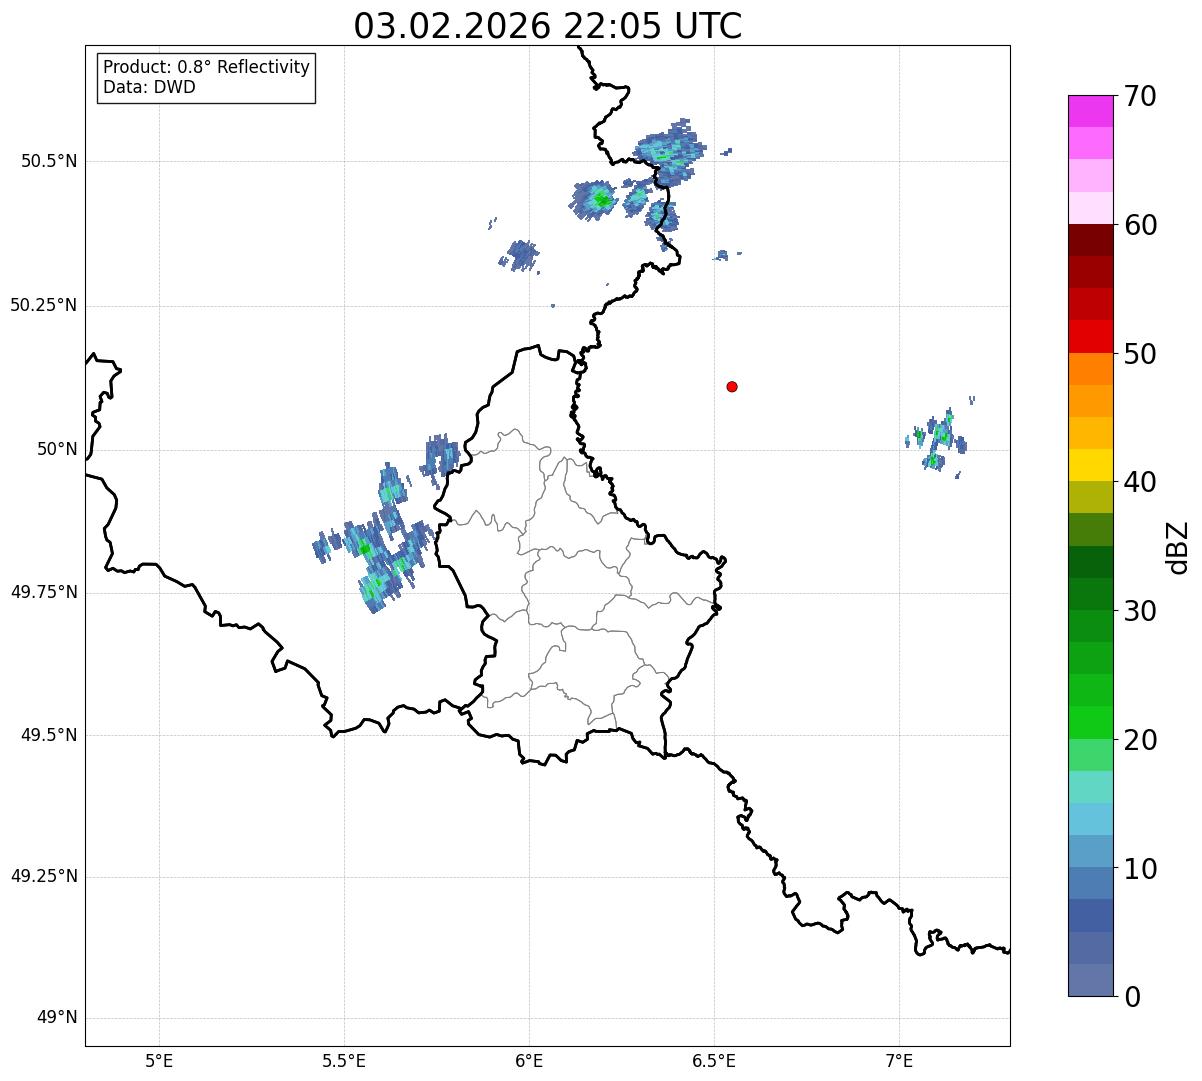This screenshot has height=1081, width=1202.
Task: Click the longitude label 6.5°E
Action: tap(714, 1061)
